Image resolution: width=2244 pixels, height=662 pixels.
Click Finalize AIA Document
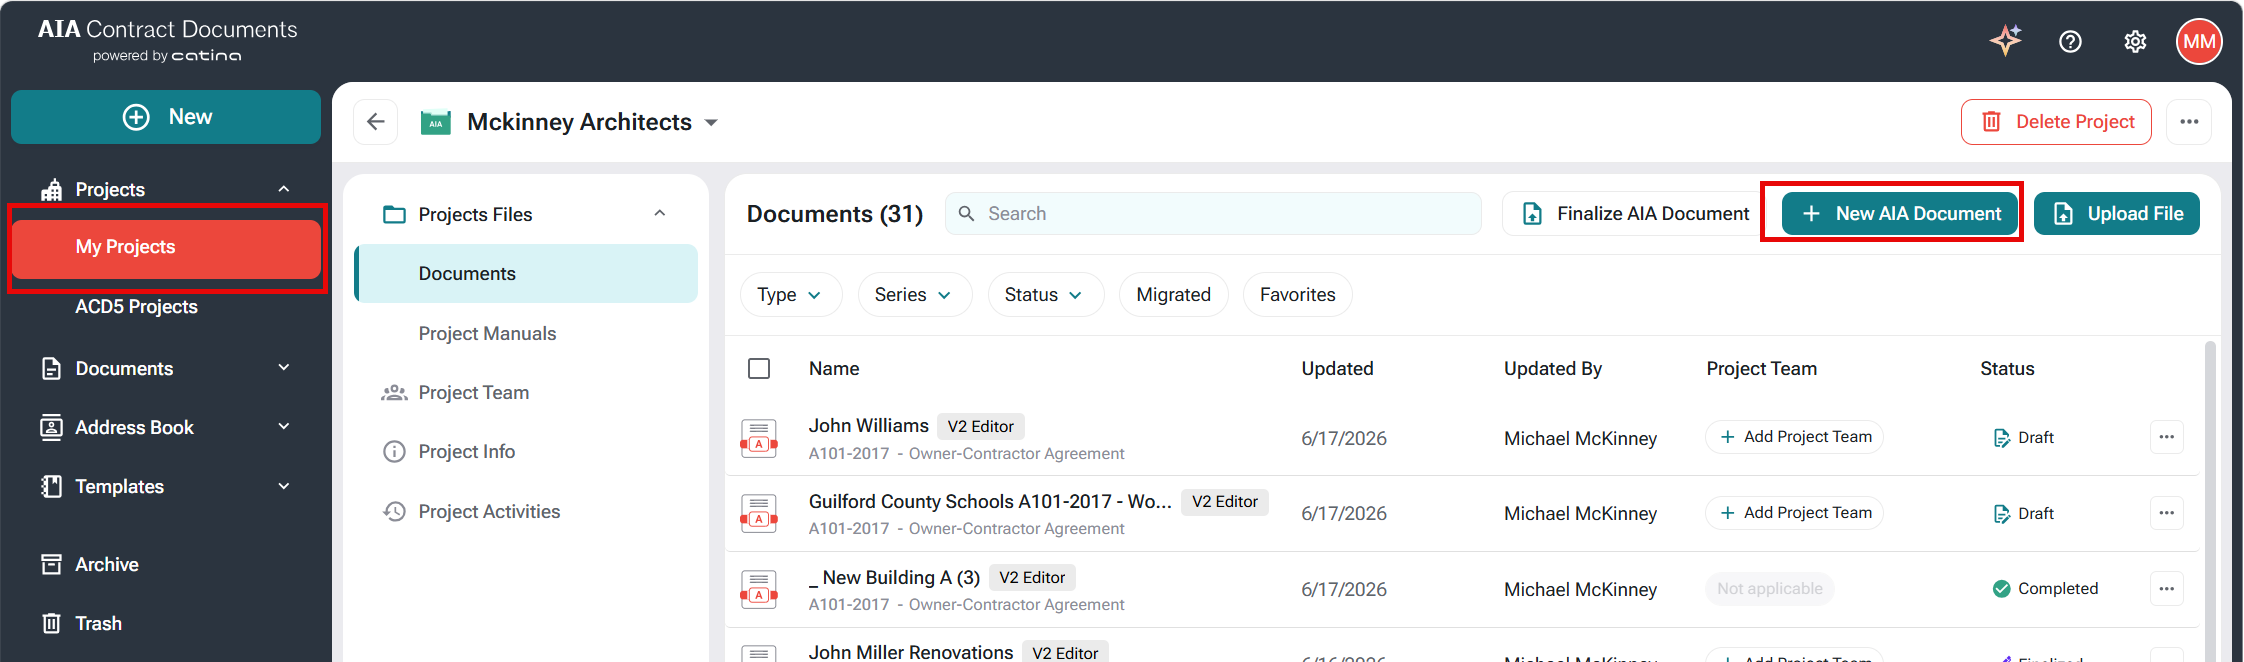coord(1635,214)
